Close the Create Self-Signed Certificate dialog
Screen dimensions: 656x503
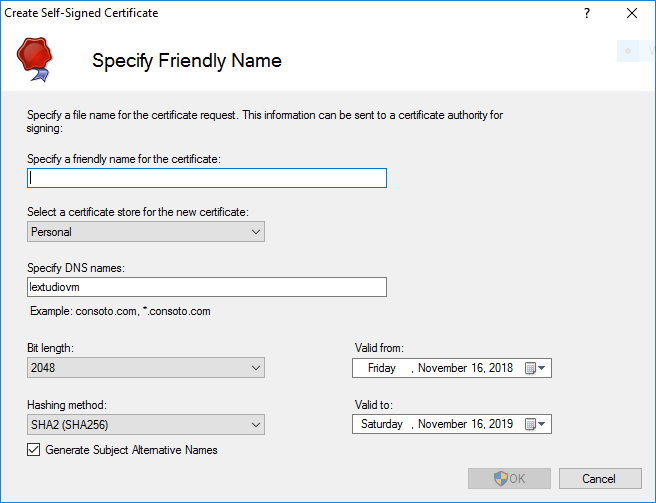pyautogui.click(x=631, y=14)
